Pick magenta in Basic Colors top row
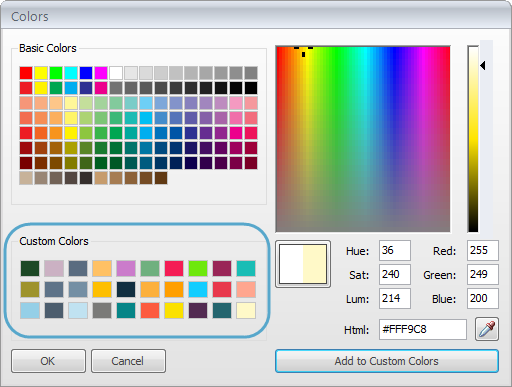Screen dimensions: 512x387 (x=101, y=73)
